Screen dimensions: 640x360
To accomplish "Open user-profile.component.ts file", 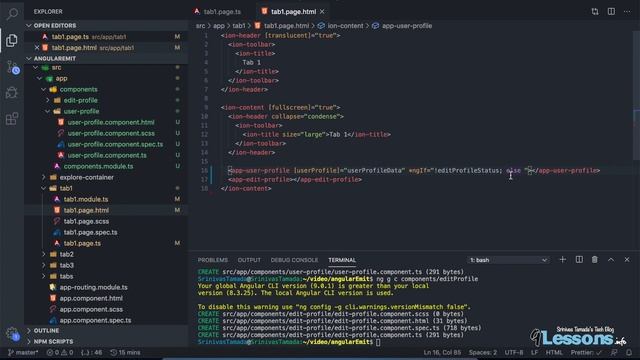I will pos(106,155).
